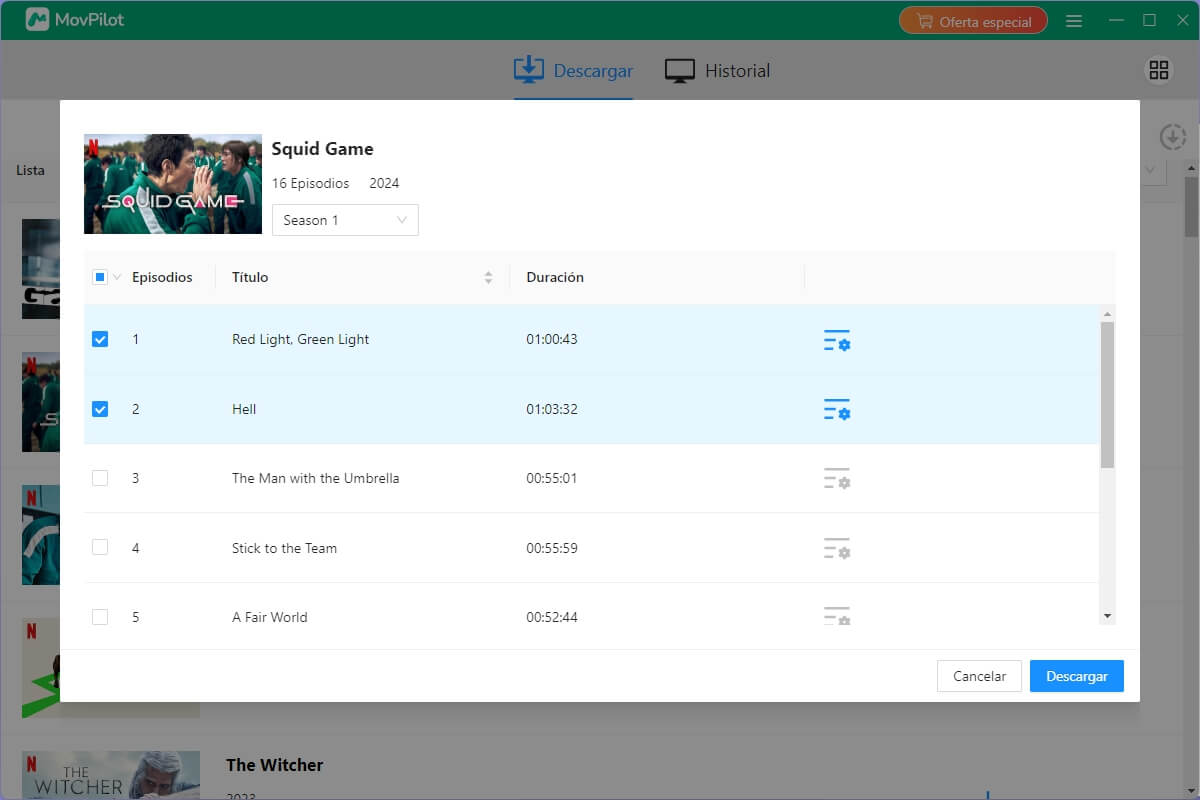Viewport: 1200px width, 800px height.
Task: Click the Duración column header
Action: point(555,277)
